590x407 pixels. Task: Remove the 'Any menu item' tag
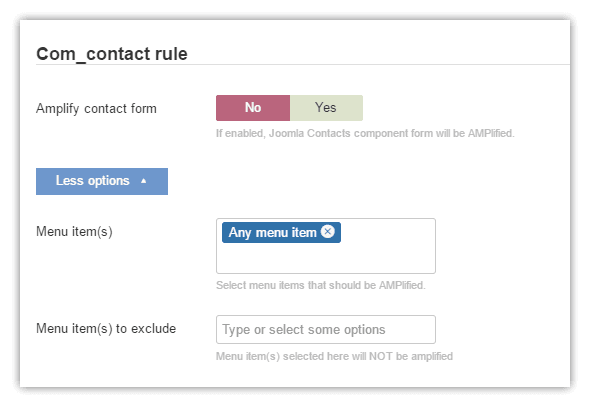tap(327, 231)
